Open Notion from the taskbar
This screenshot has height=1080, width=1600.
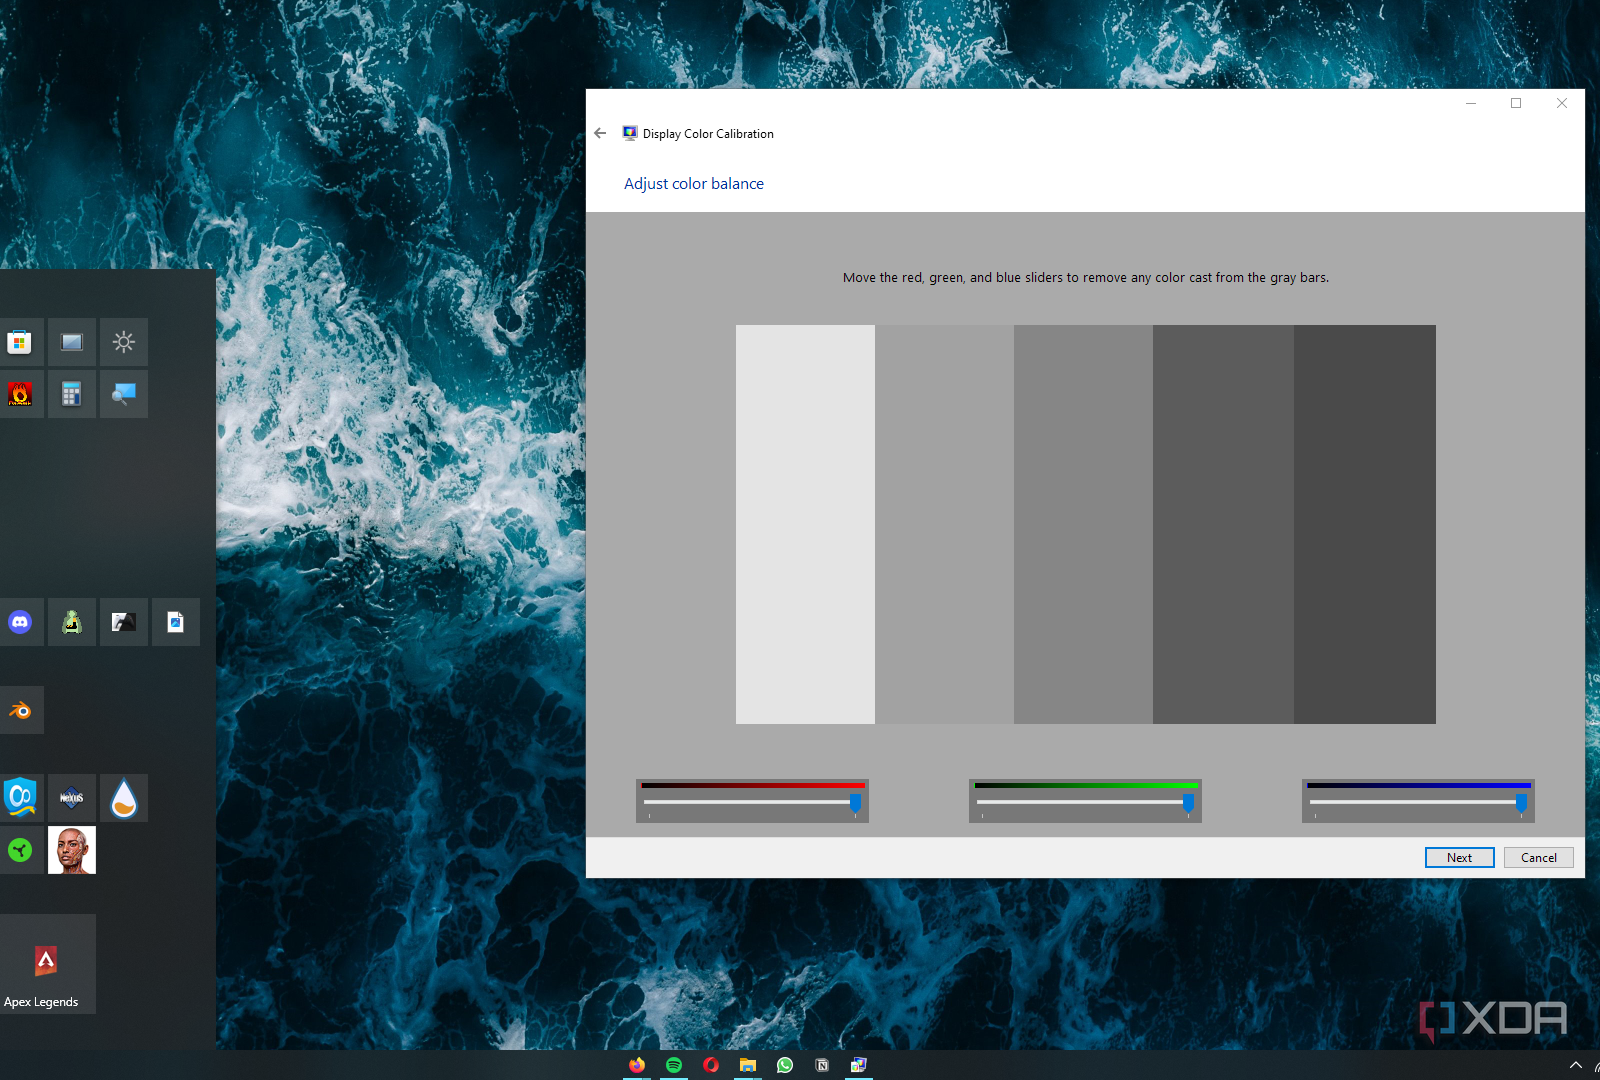822,1065
